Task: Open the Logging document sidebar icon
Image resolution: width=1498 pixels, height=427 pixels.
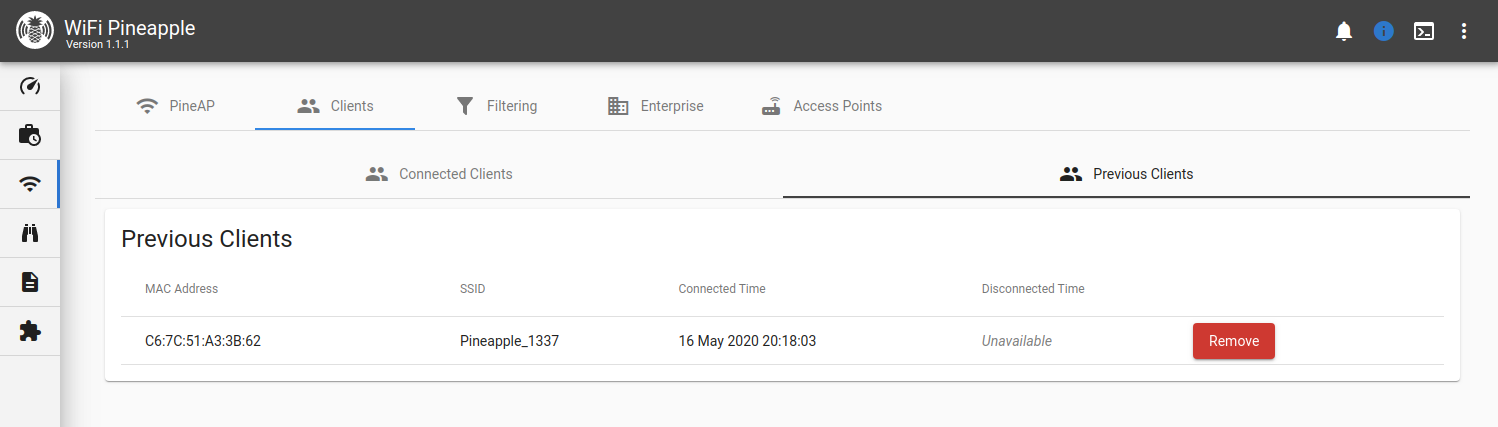Action: [x=30, y=282]
